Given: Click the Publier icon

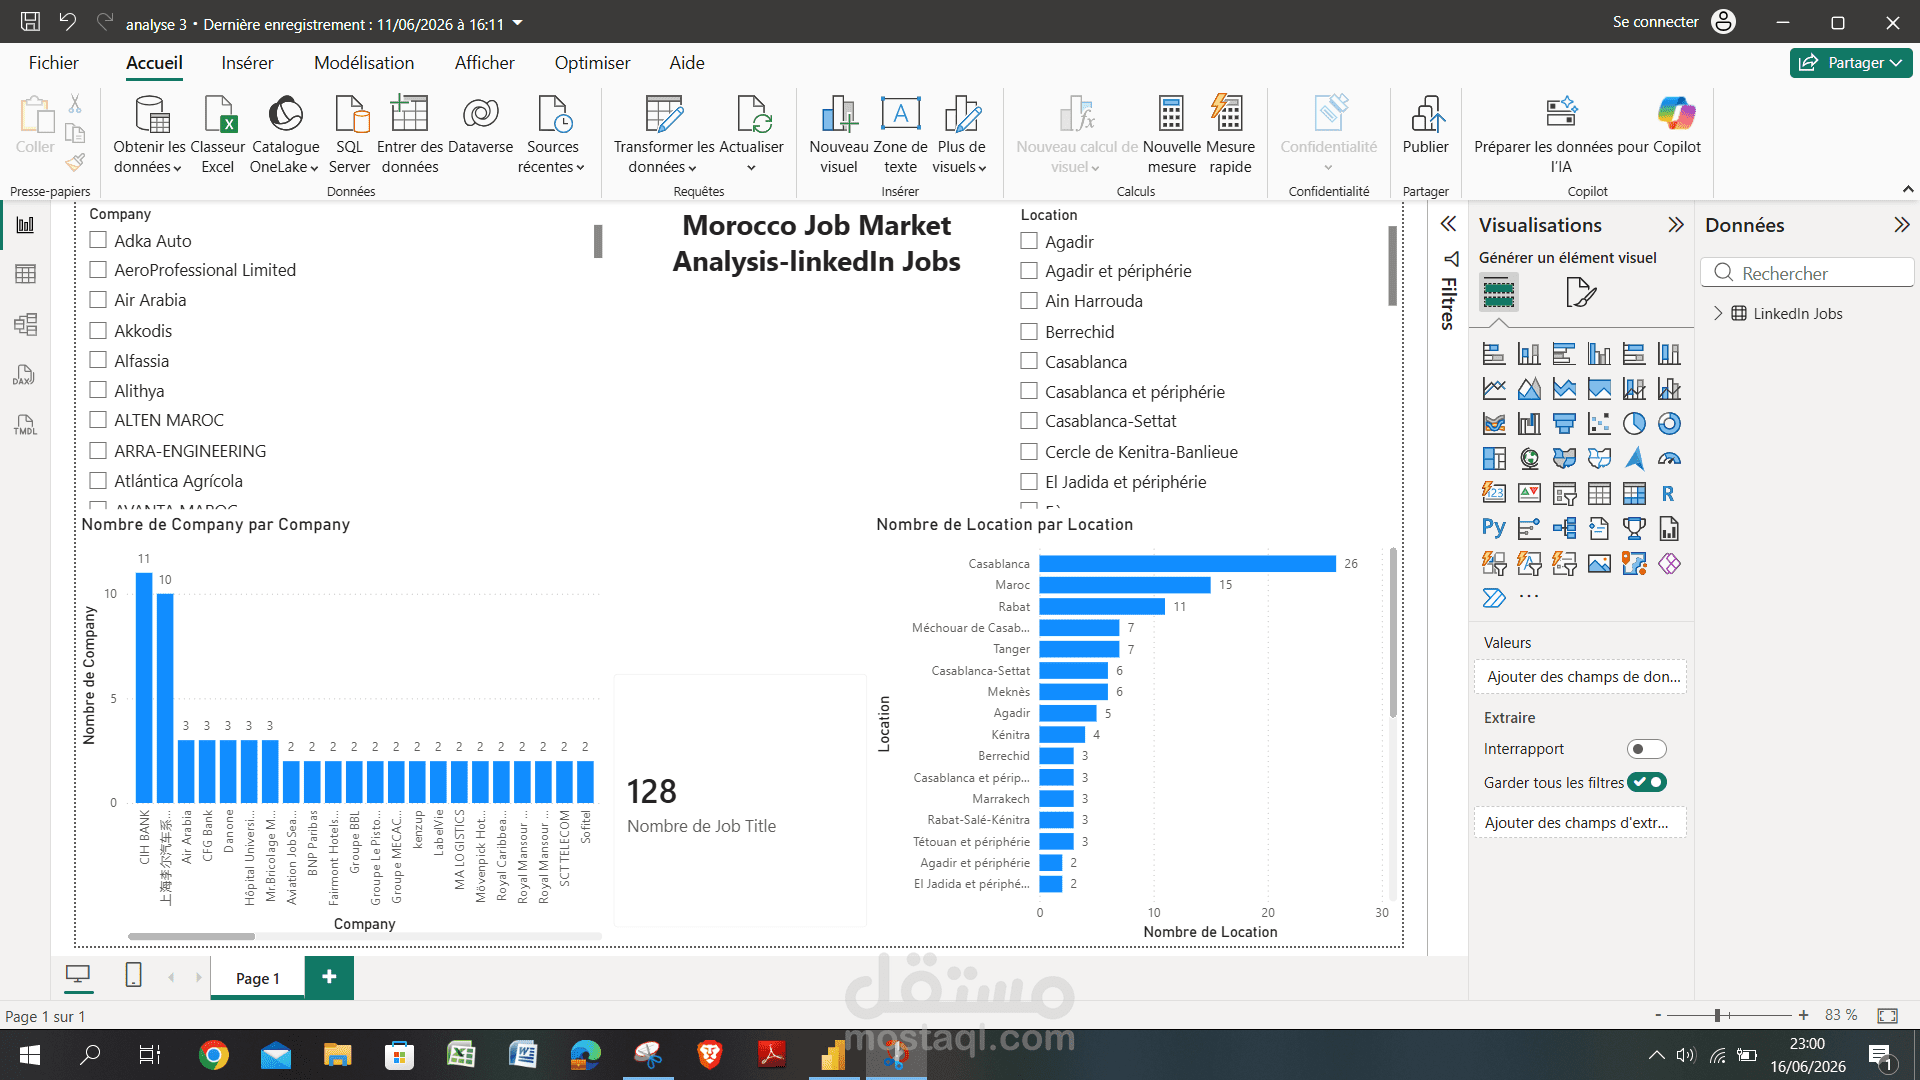Looking at the screenshot, I should coord(1425,125).
